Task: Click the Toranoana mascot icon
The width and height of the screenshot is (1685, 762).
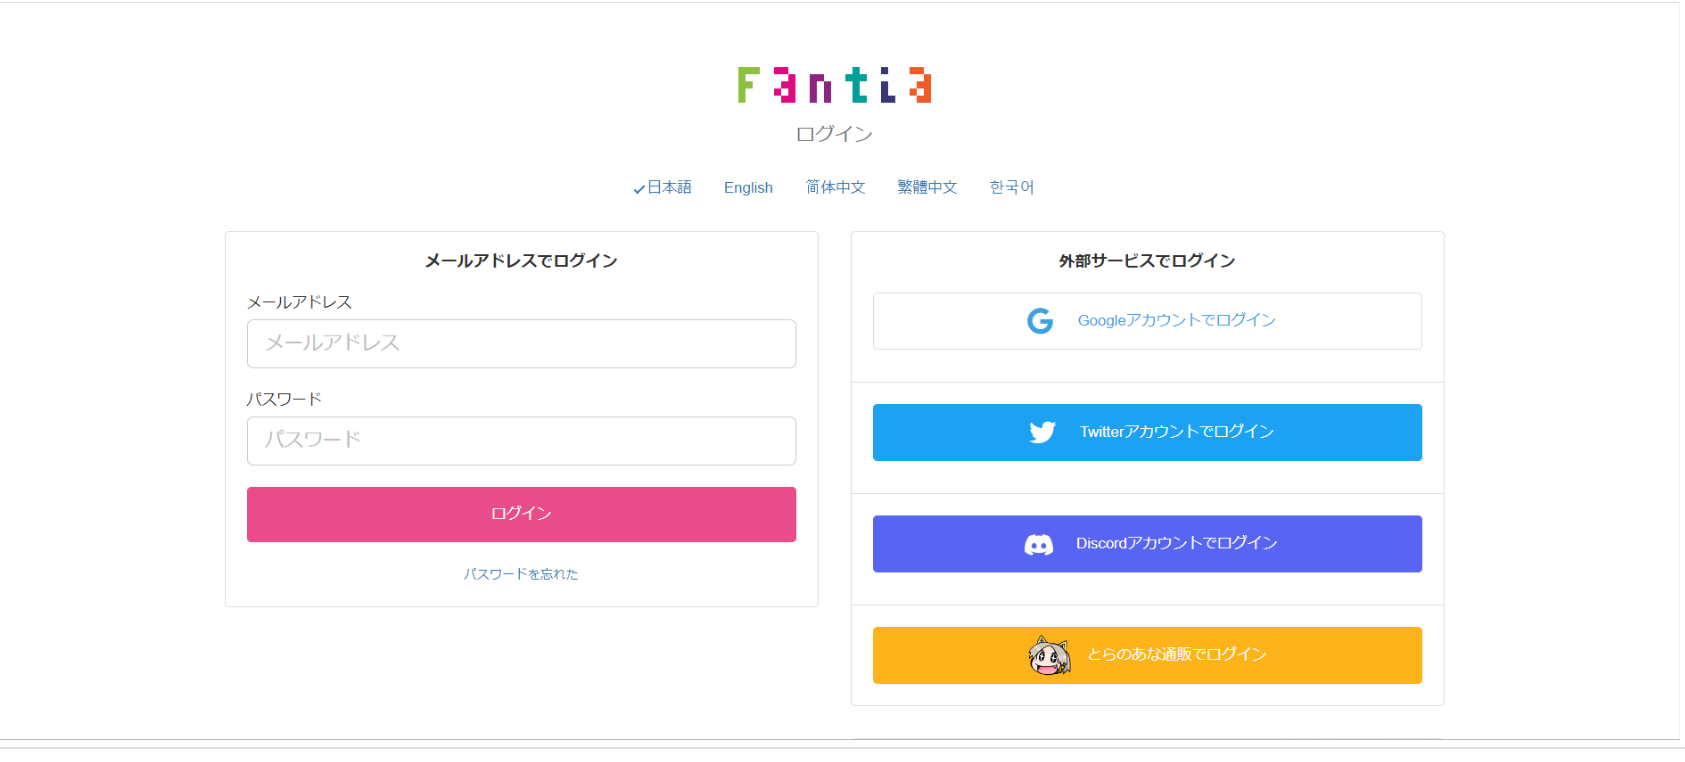Action: click(x=1049, y=655)
